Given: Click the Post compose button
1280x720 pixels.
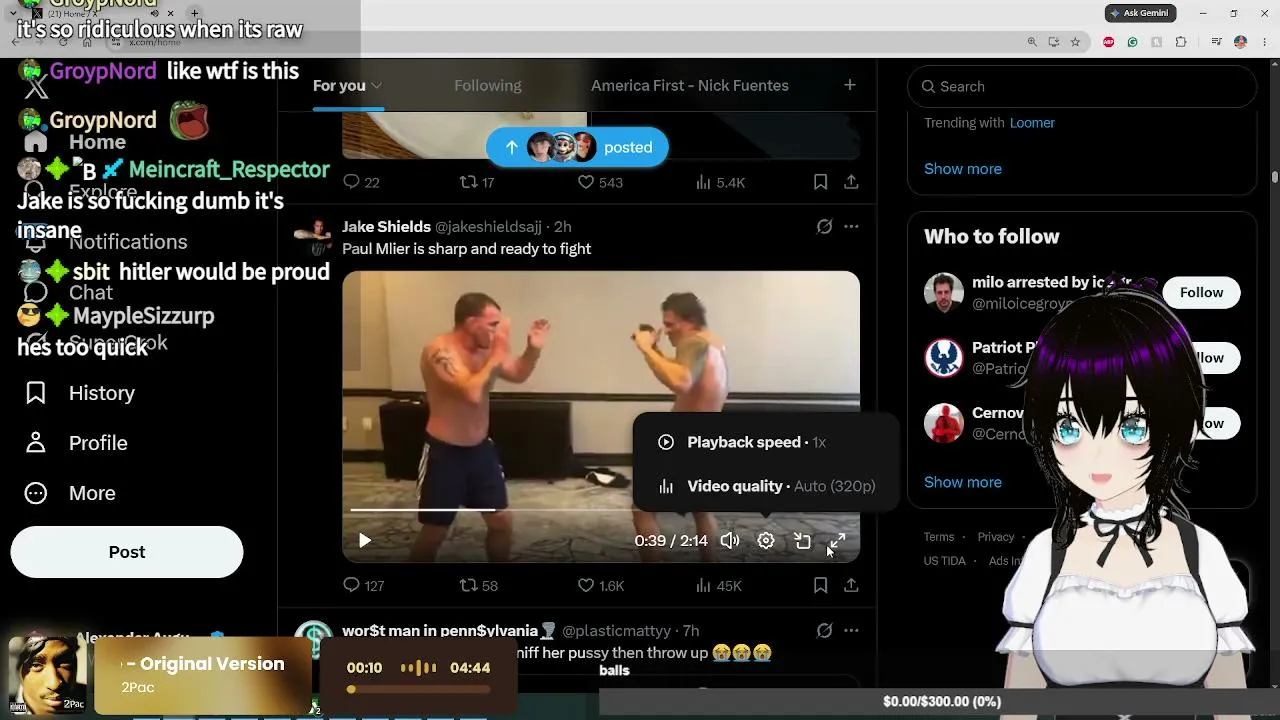Looking at the screenshot, I should click(x=127, y=552).
